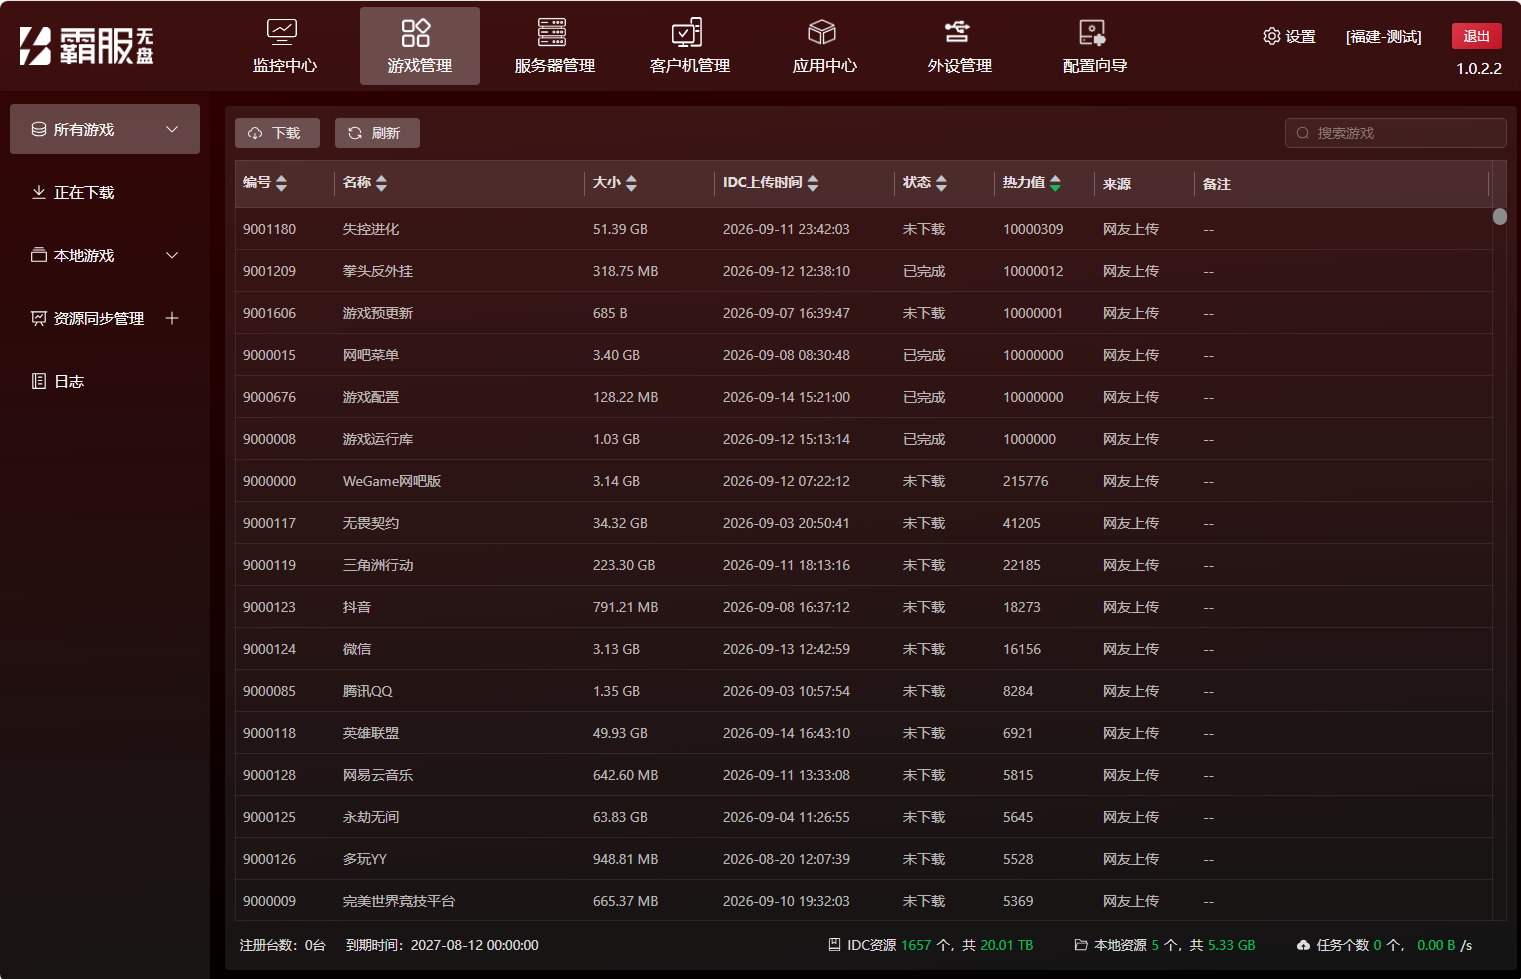Viewport: 1521px width, 979px height.
Task: Click the 下载 download button
Action: [x=277, y=133]
